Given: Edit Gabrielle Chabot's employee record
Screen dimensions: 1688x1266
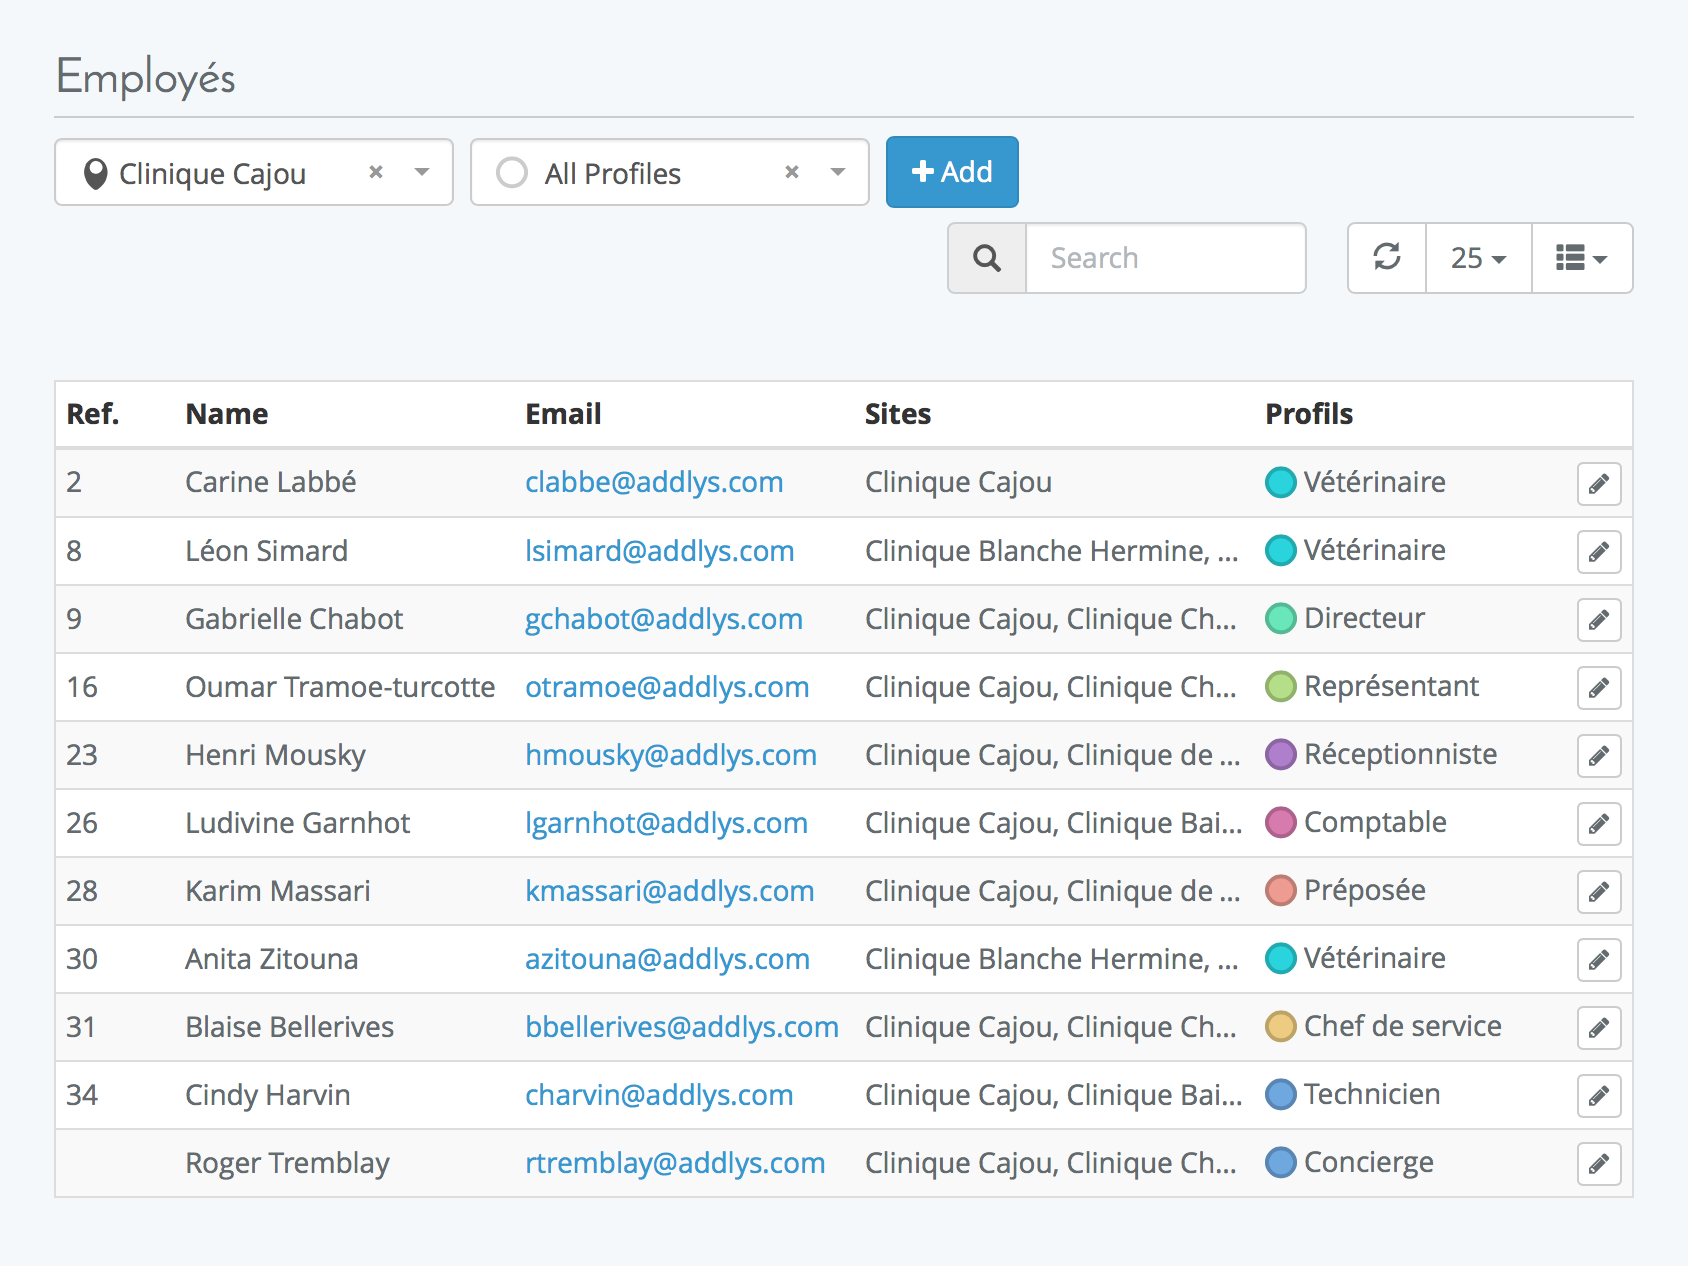Looking at the screenshot, I should 1598,620.
